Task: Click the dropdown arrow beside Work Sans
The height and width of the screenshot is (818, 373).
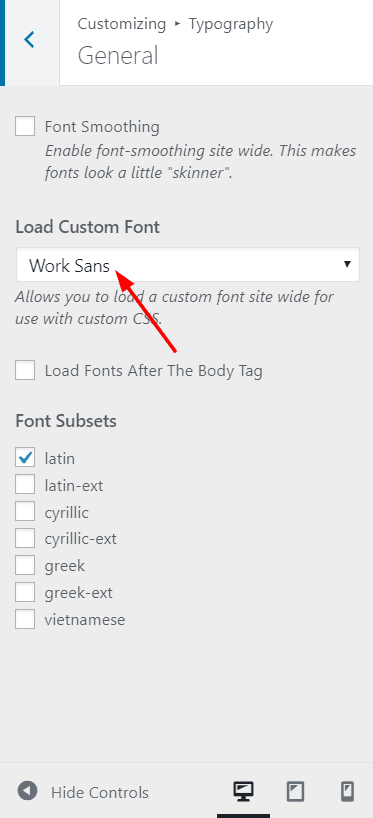Action: pyautogui.click(x=347, y=264)
